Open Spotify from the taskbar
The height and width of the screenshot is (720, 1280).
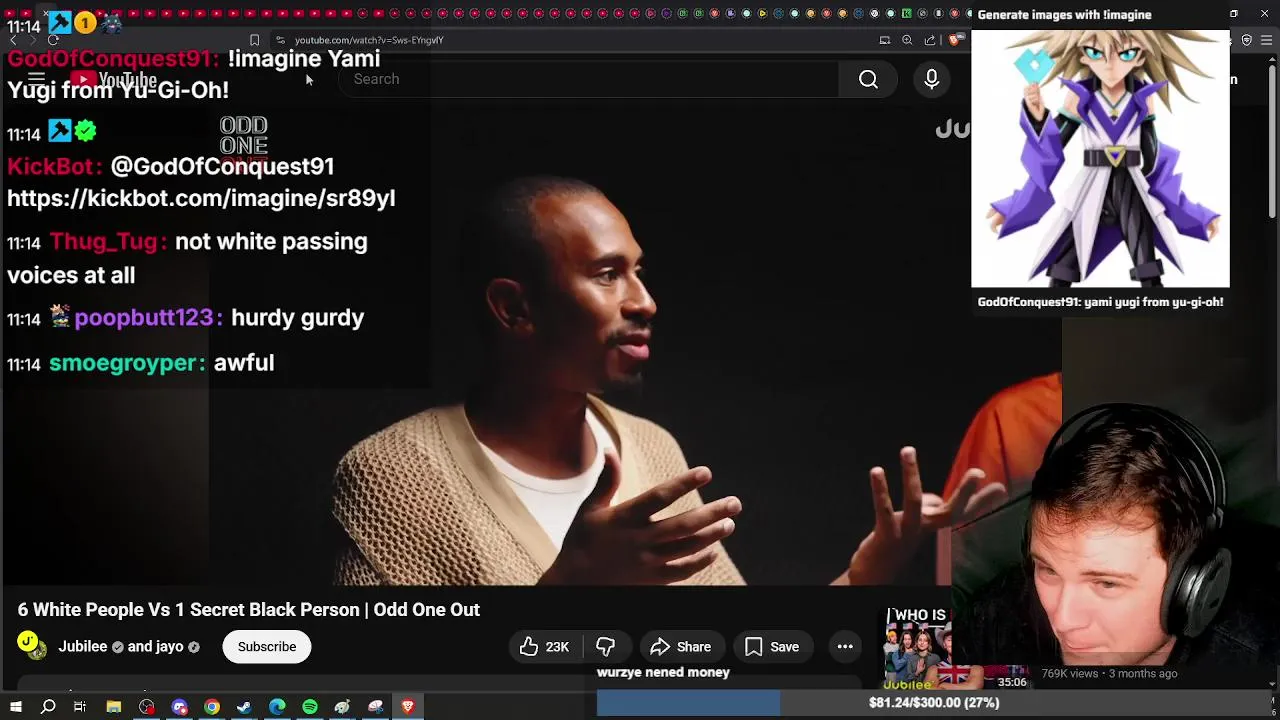(310, 707)
